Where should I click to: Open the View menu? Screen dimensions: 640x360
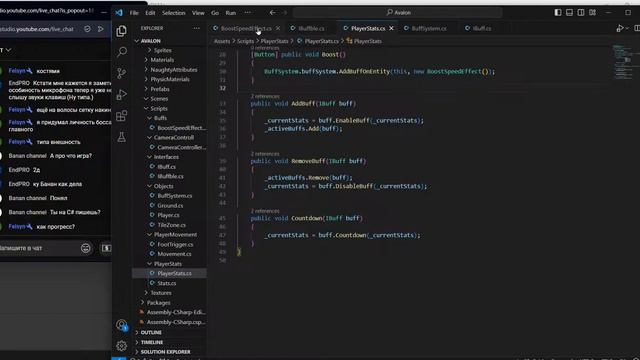[x=198, y=13]
